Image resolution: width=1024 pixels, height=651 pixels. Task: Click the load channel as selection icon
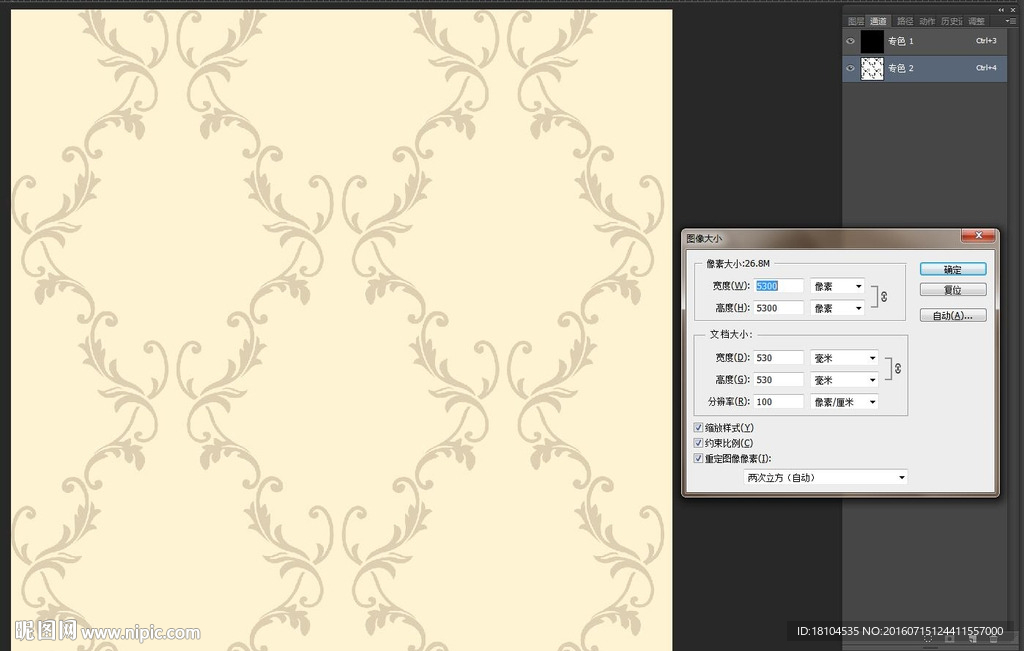(x=928, y=639)
